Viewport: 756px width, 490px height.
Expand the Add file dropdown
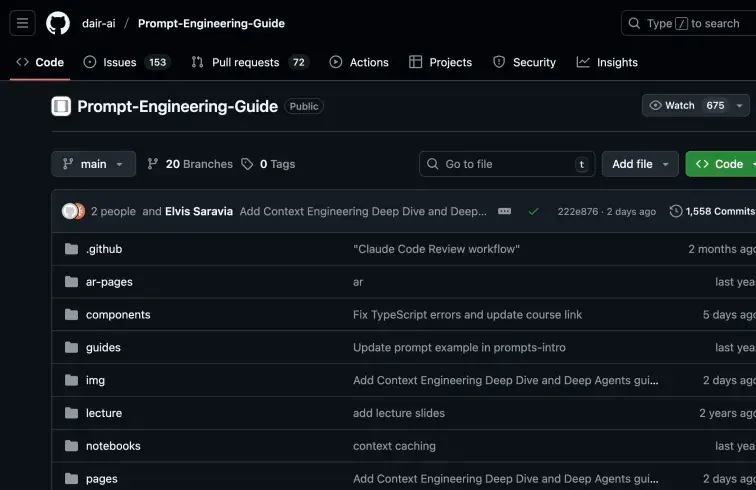pyautogui.click(x=640, y=164)
